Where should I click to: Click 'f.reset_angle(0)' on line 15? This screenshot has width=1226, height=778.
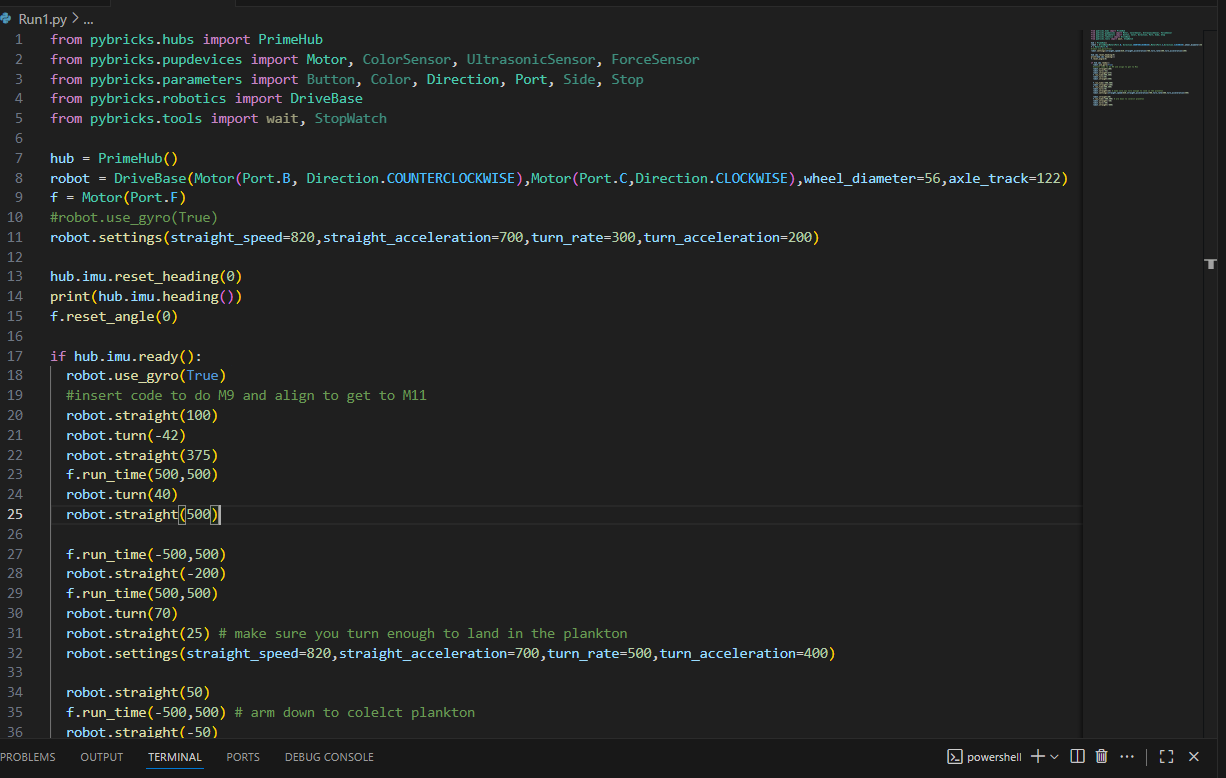point(114,316)
